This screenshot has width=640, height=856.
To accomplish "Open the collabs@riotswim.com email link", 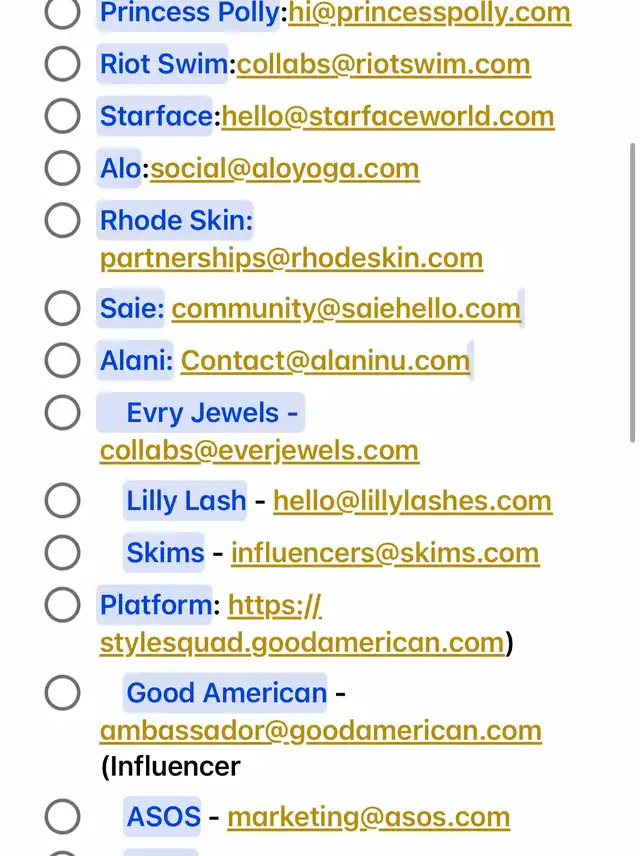I will (383, 64).
